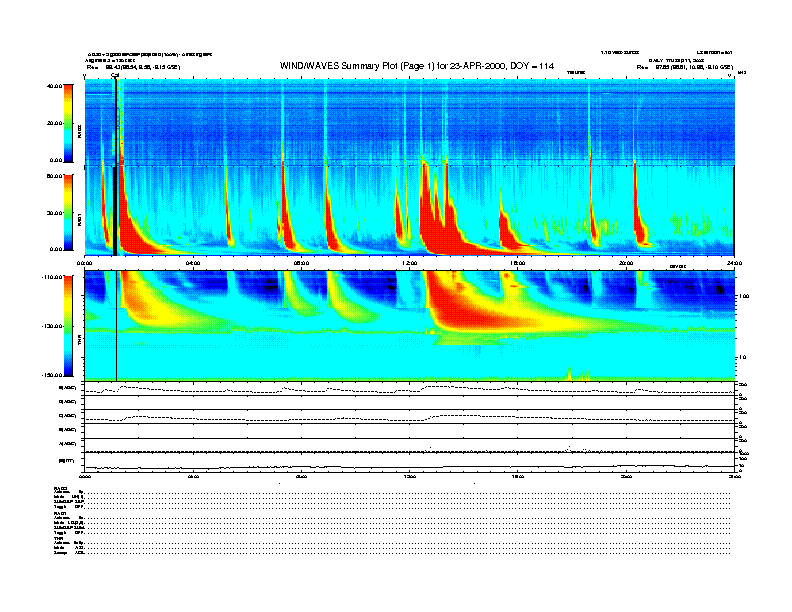The image size is (792, 612).
Task: Click the 20:00 tick on bottom time axis
Action: (626, 476)
